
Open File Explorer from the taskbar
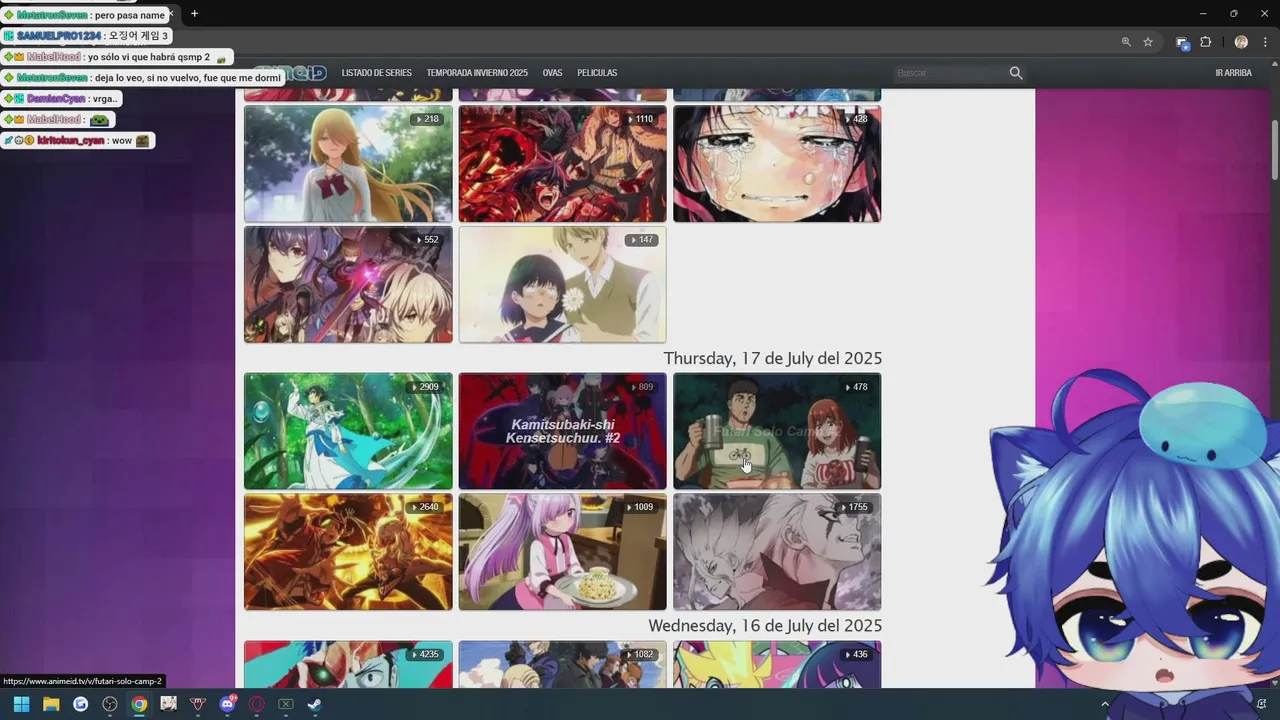(x=51, y=704)
